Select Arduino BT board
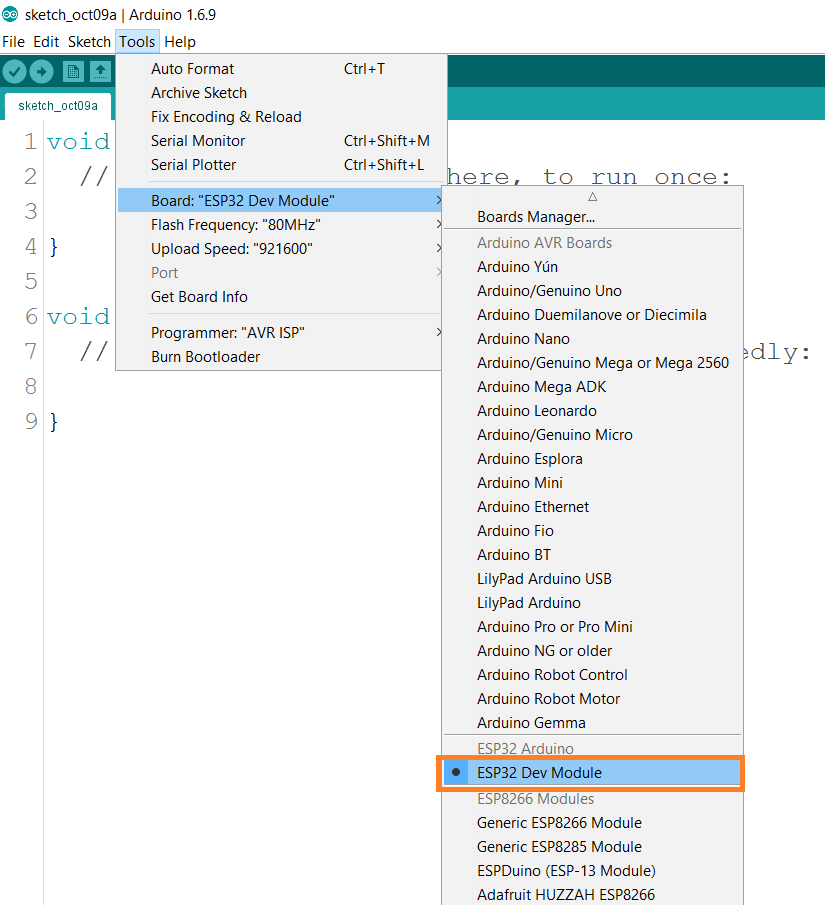The width and height of the screenshot is (827, 905). (593, 555)
